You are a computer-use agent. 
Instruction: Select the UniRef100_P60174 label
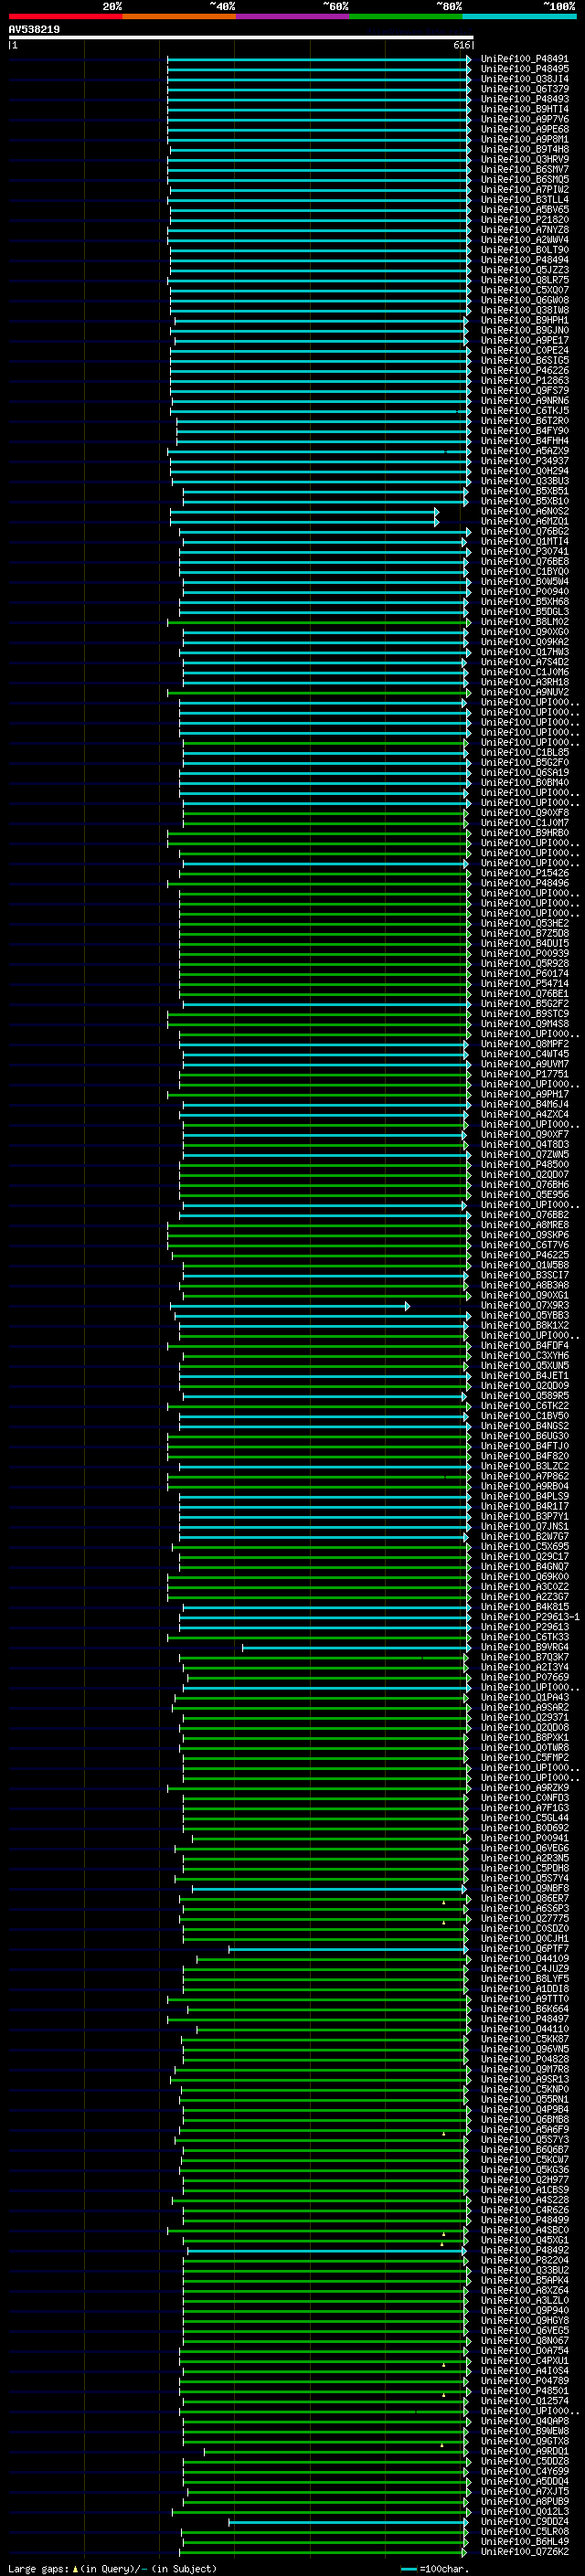525,974
